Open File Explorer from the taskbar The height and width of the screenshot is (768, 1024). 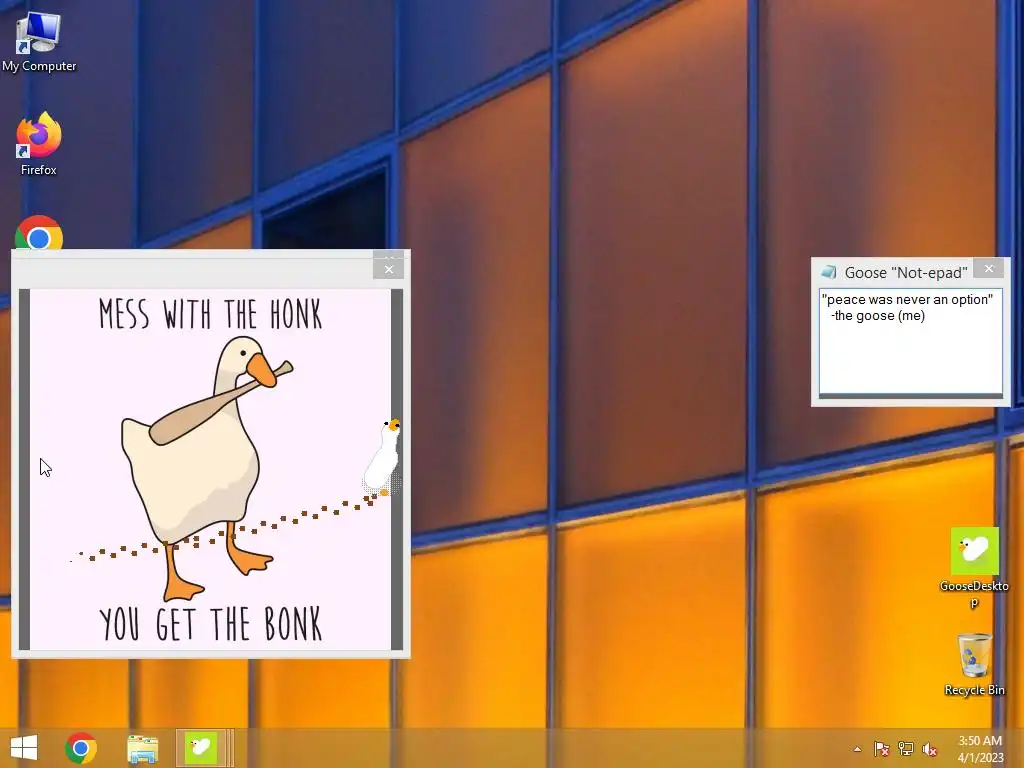142,748
